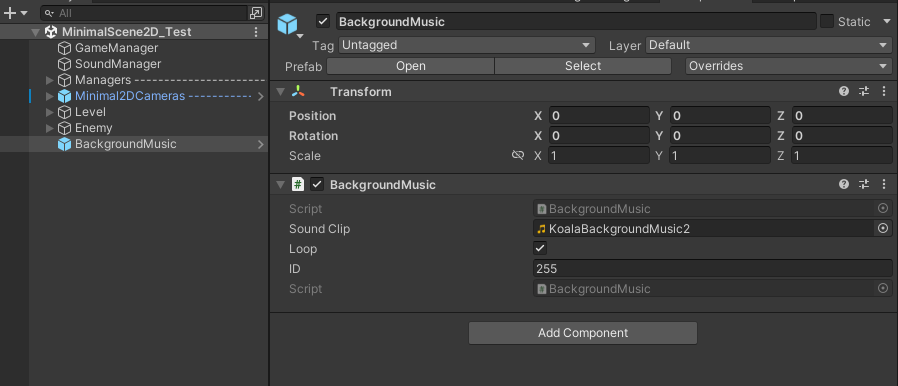Viewport: 898px width, 386px height.
Task: Open Transform preset settings icon
Action: (864, 91)
